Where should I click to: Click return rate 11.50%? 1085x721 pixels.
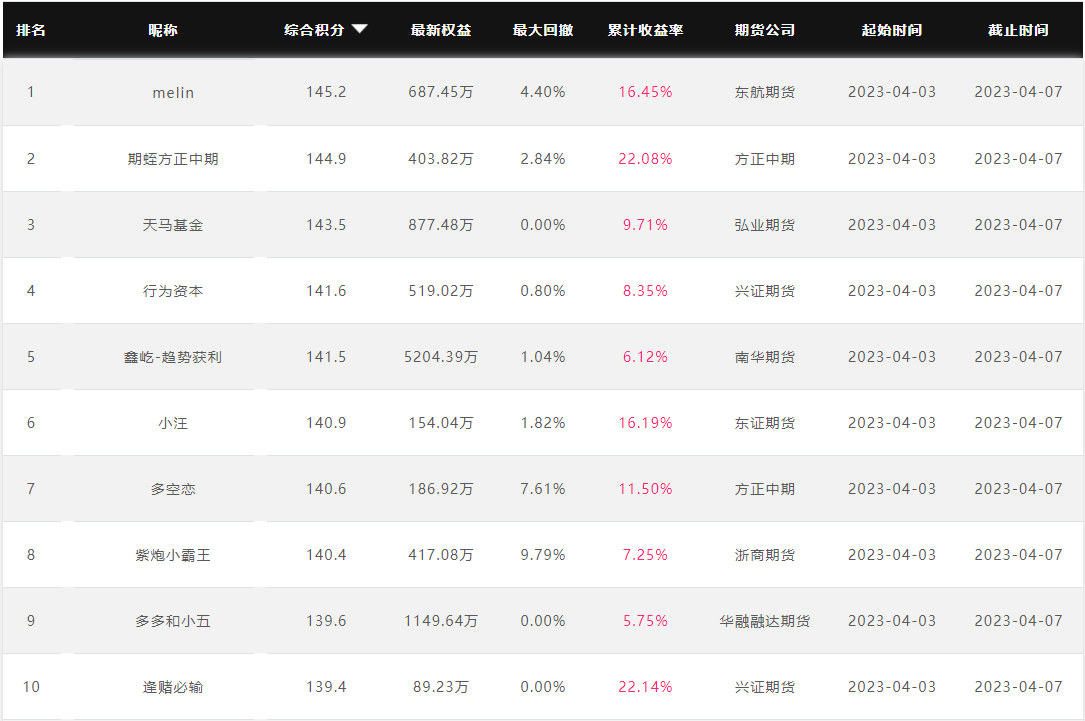click(645, 489)
